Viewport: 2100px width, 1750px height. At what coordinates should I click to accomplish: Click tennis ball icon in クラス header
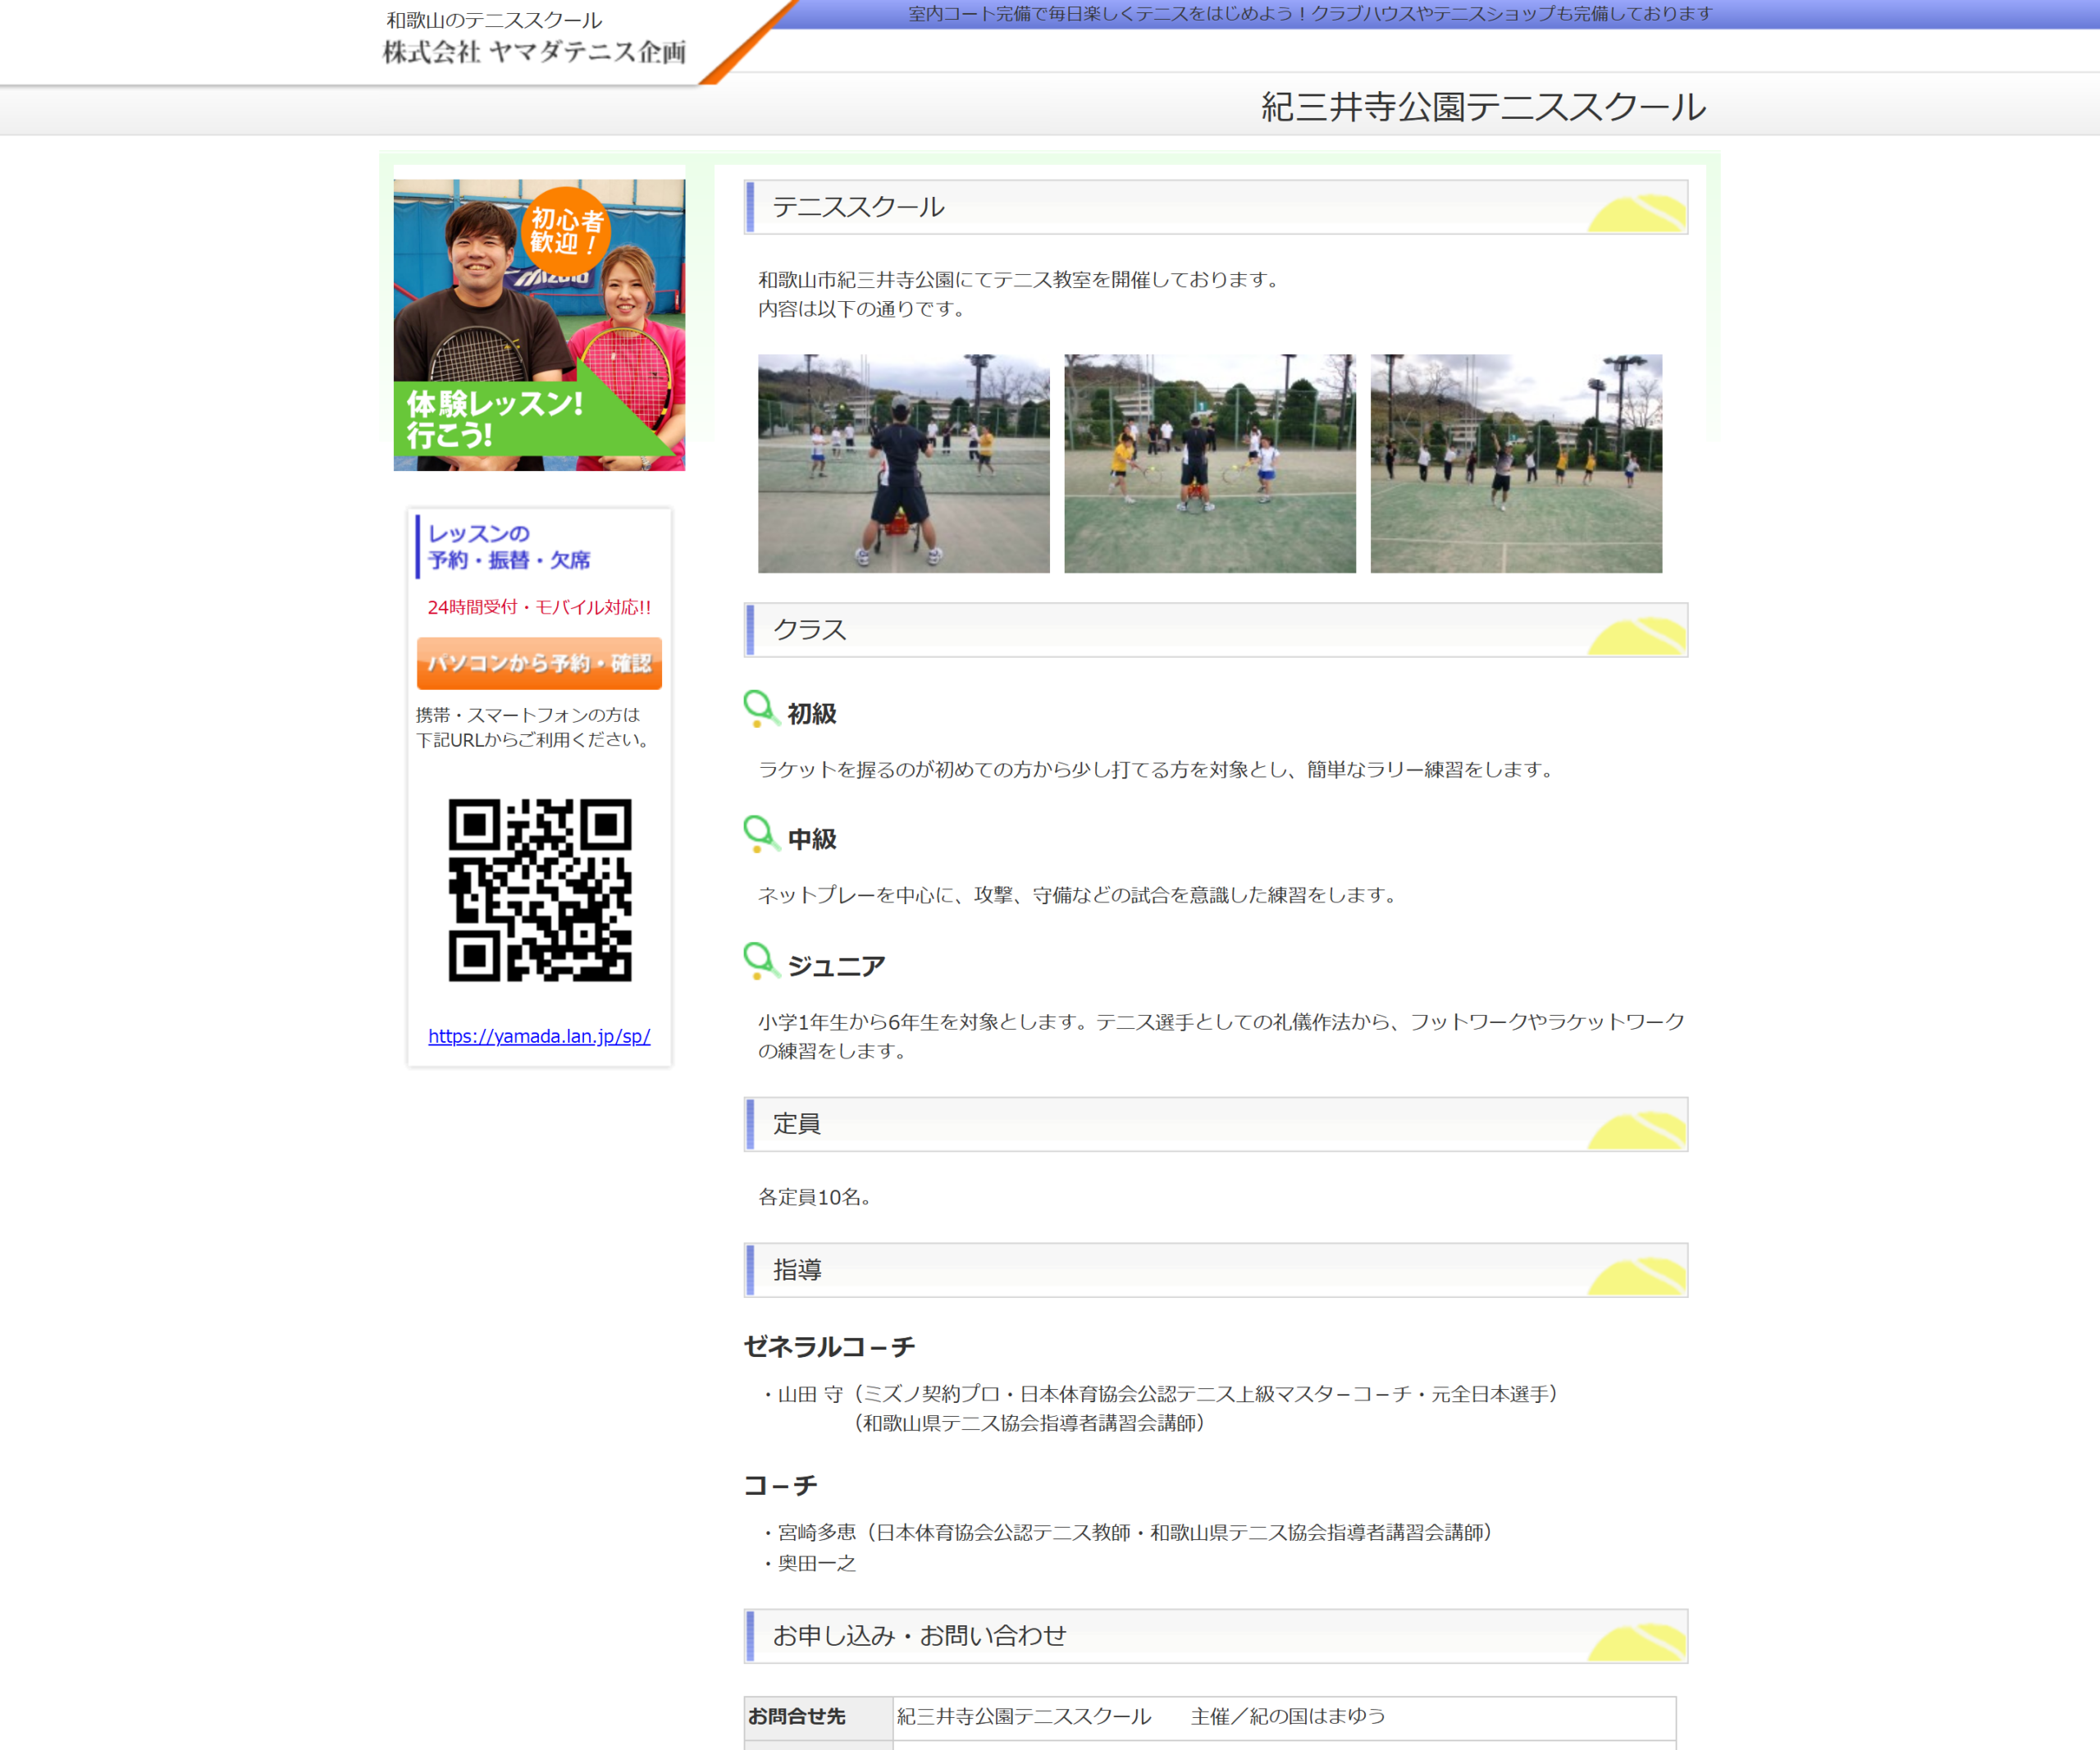(x=1636, y=636)
